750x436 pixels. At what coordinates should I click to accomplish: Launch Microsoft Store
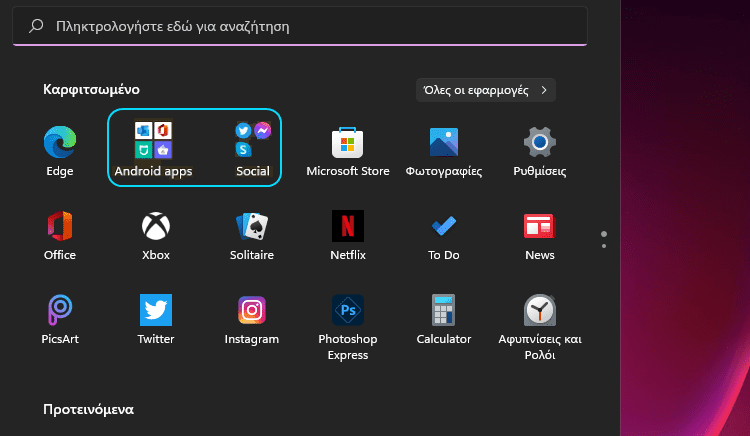click(x=348, y=142)
